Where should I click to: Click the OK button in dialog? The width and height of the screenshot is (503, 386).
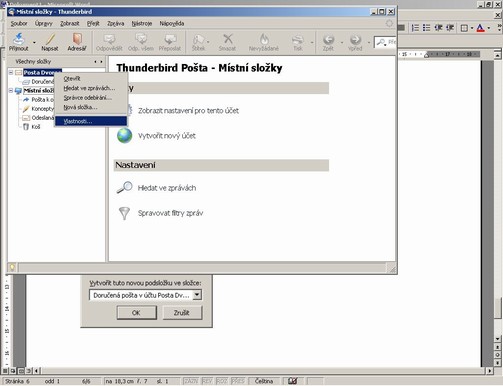click(136, 313)
